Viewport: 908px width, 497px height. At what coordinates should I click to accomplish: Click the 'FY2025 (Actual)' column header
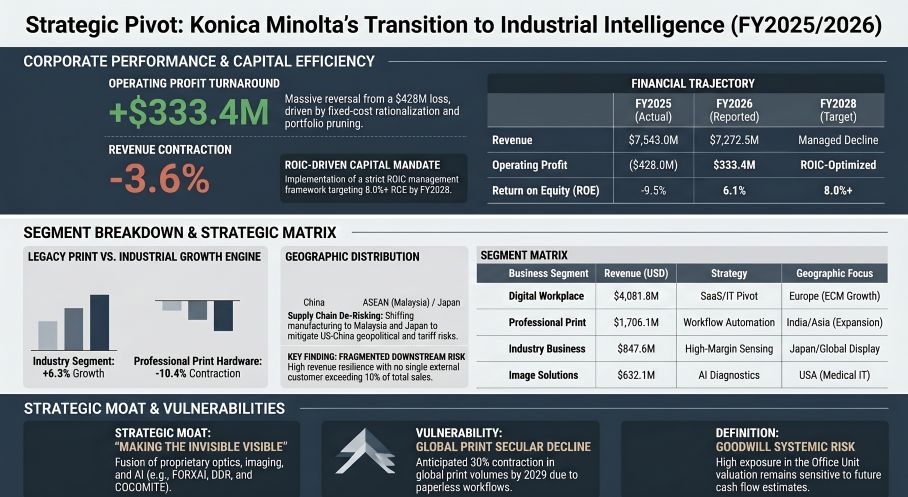point(653,110)
